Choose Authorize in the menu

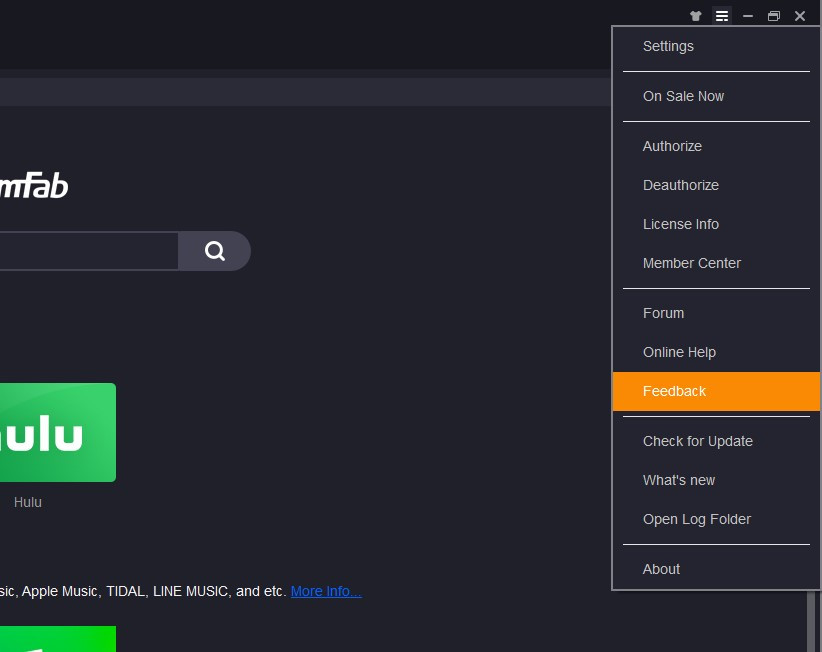[x=672, y=146]
